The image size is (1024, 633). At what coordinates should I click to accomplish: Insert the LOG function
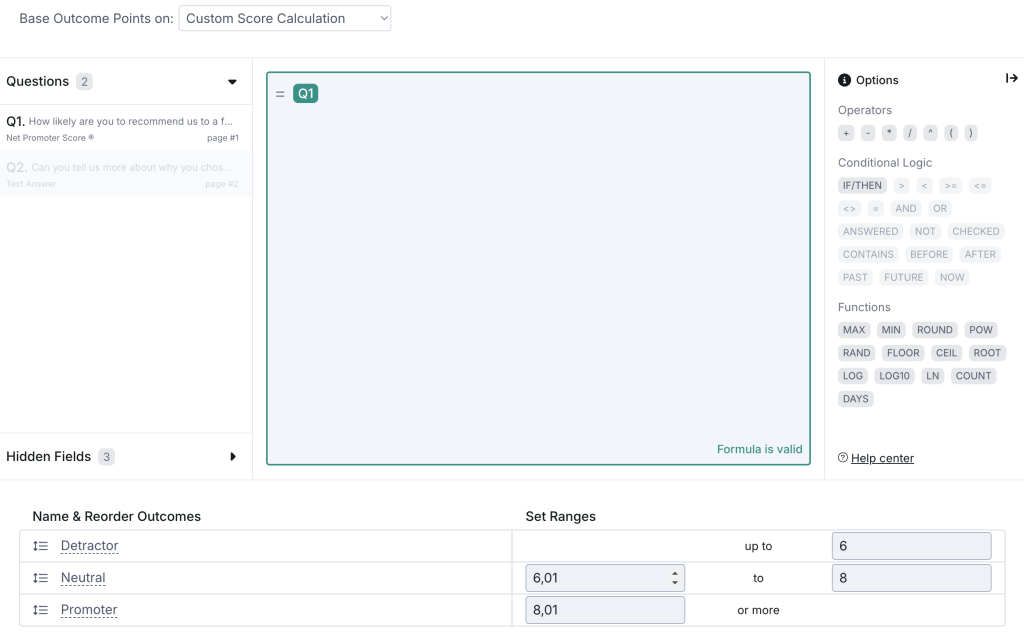(x=853, y=376)
